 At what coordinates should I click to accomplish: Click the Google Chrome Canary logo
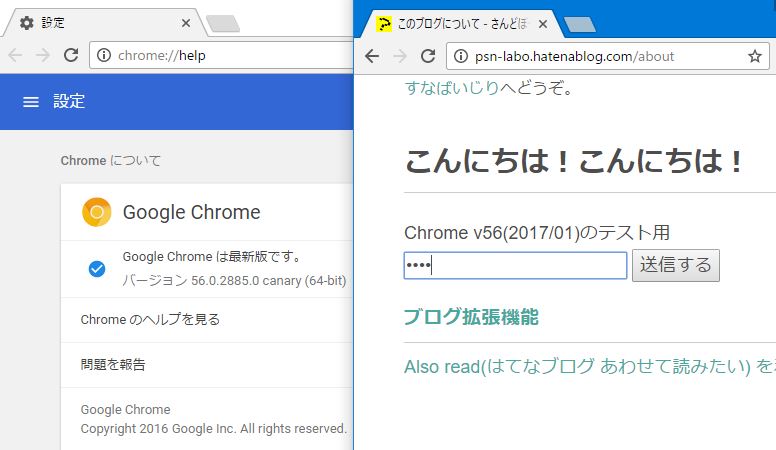click(97, 212)
